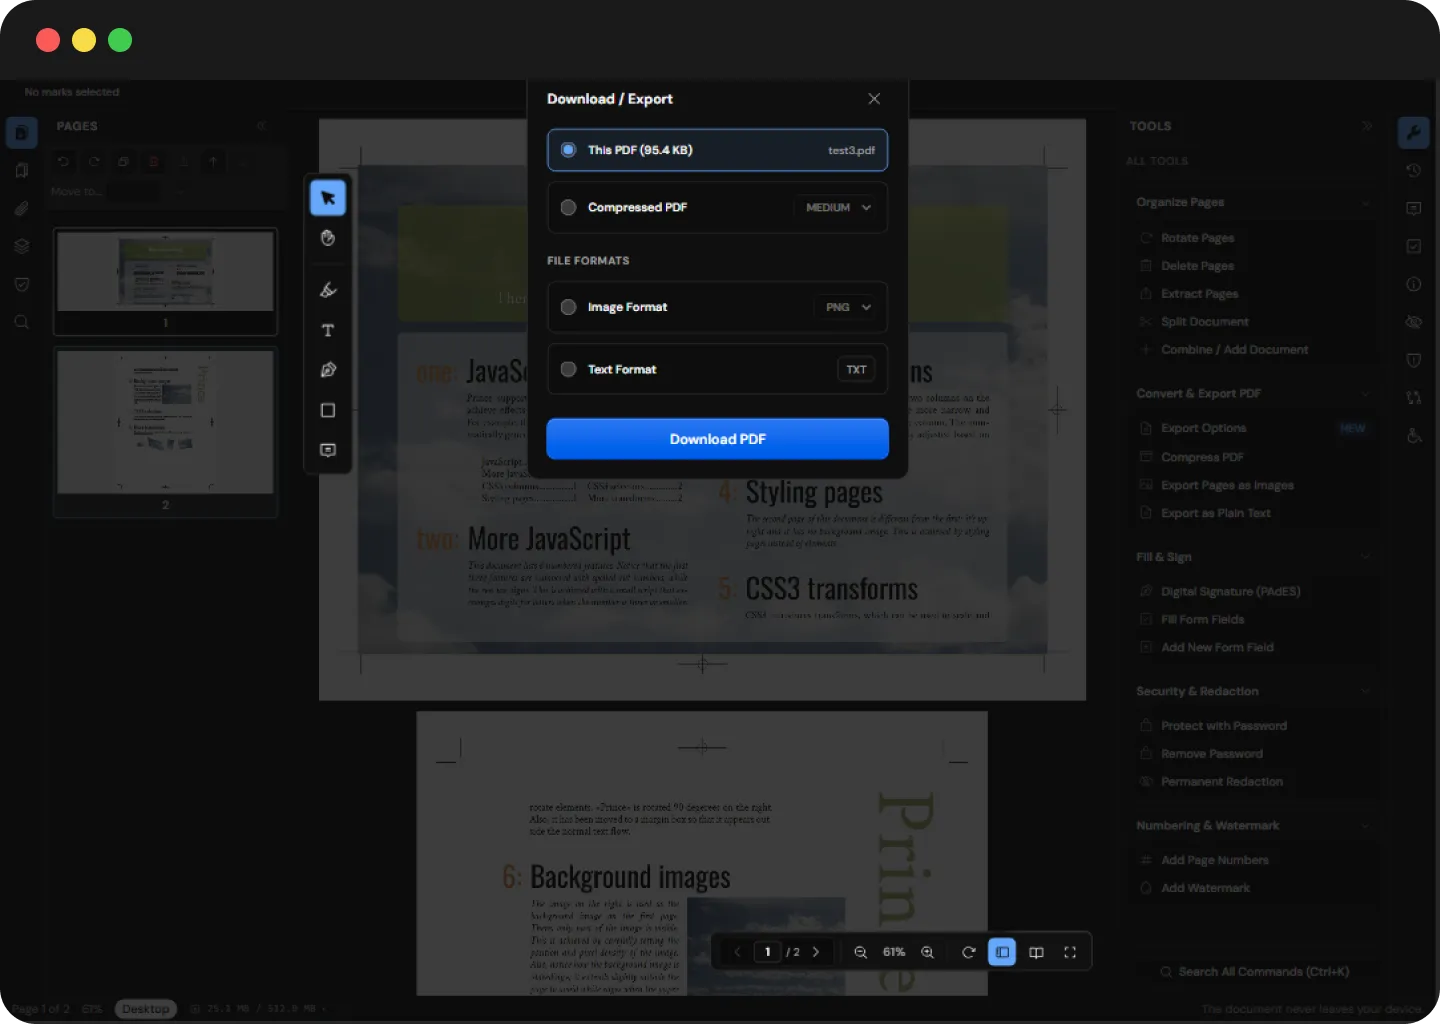
Task: Collapse the Fill & Sign section
Action: coord(1365,557)
